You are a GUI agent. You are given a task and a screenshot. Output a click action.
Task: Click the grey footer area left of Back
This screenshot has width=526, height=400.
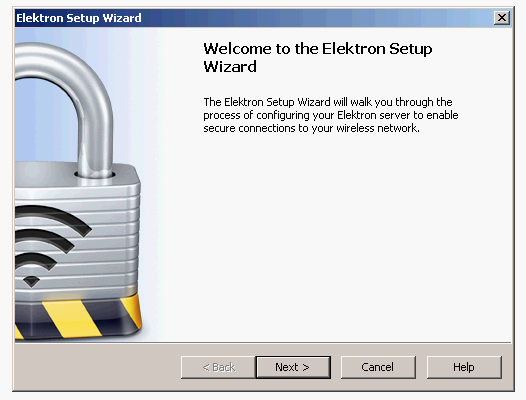[x=97, y=367]
